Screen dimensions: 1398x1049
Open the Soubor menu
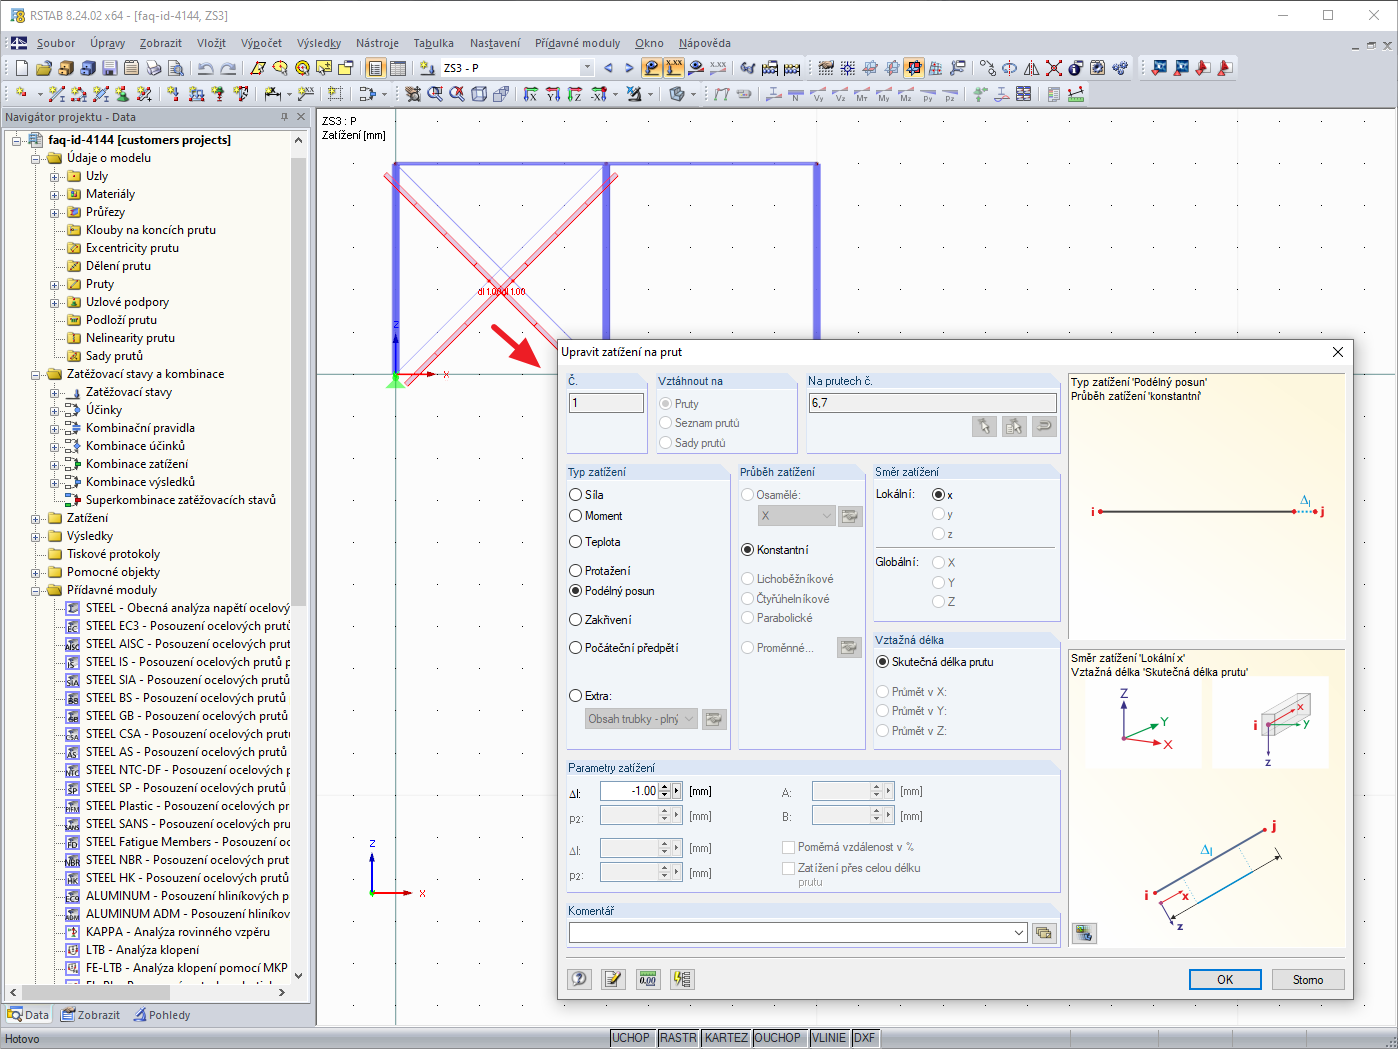point(56,43)
